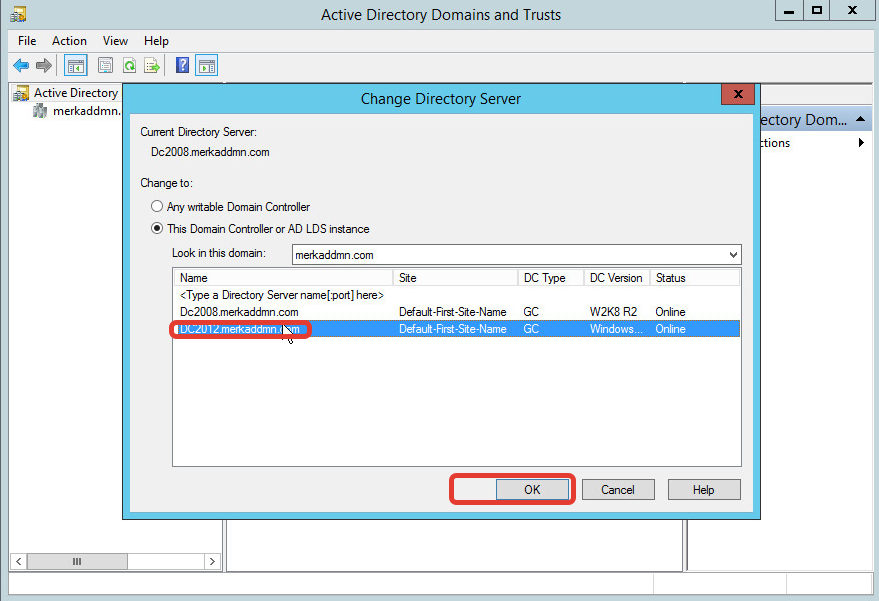879x601 pixels.
Task: Click the GC type cell for DC2012
Action: coord(531,329)
